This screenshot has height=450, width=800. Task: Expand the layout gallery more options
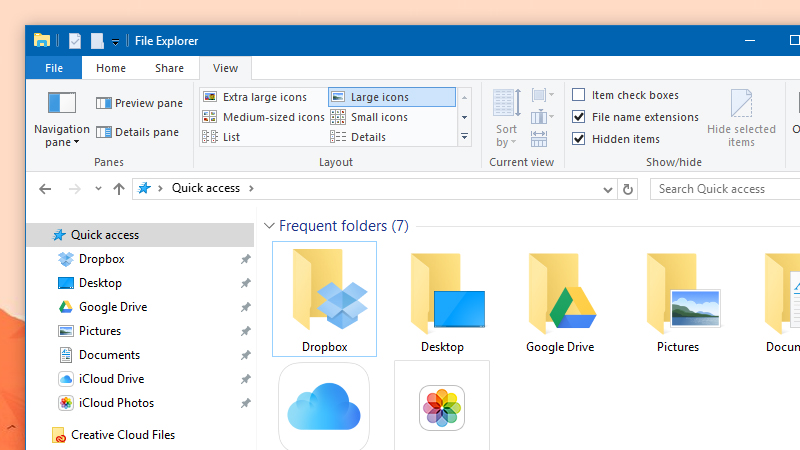pyautogui.click(x=464, y=137)
